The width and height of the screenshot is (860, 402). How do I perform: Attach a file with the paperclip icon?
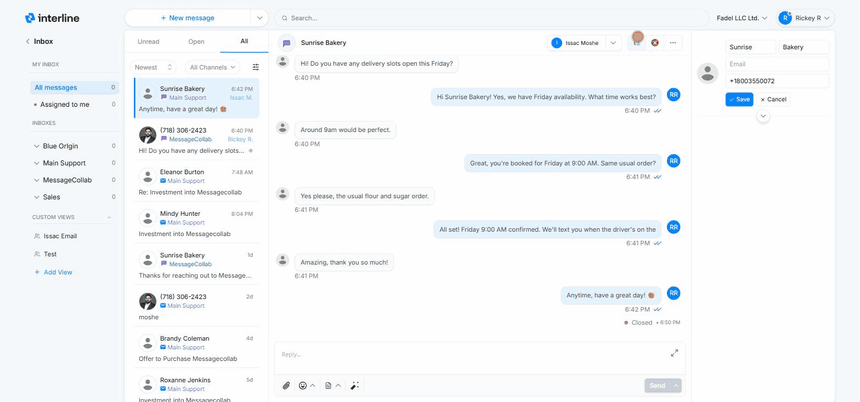pos(286,386)
